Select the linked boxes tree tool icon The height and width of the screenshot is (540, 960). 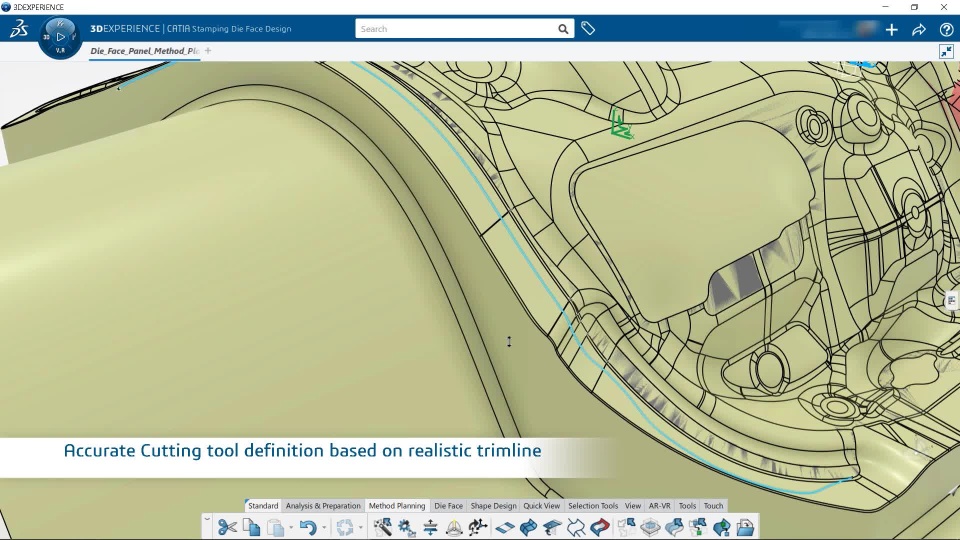698,527
